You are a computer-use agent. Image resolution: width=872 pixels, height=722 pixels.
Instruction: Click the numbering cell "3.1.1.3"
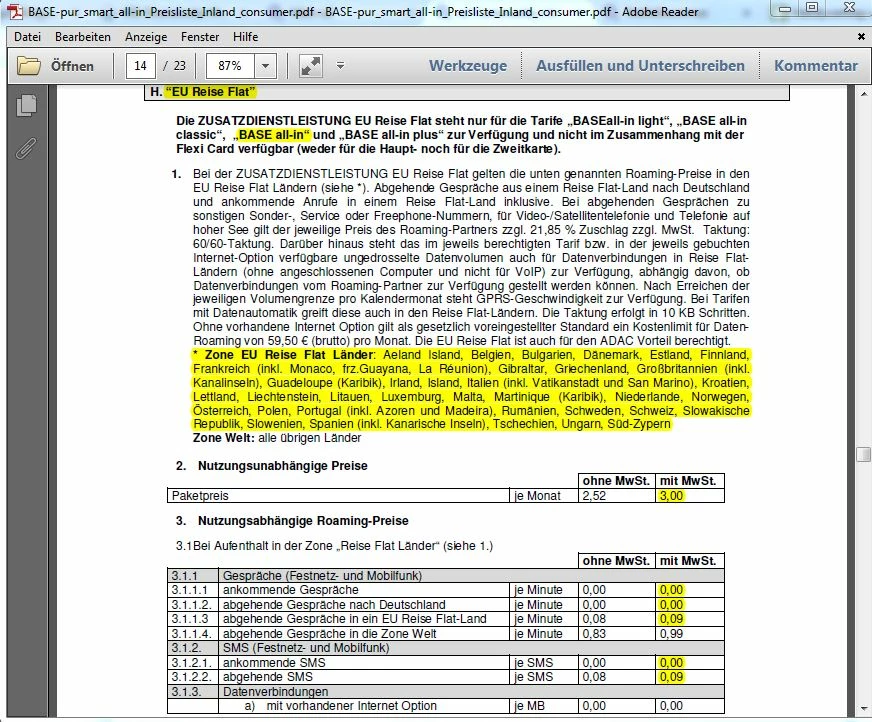(192, 619)
